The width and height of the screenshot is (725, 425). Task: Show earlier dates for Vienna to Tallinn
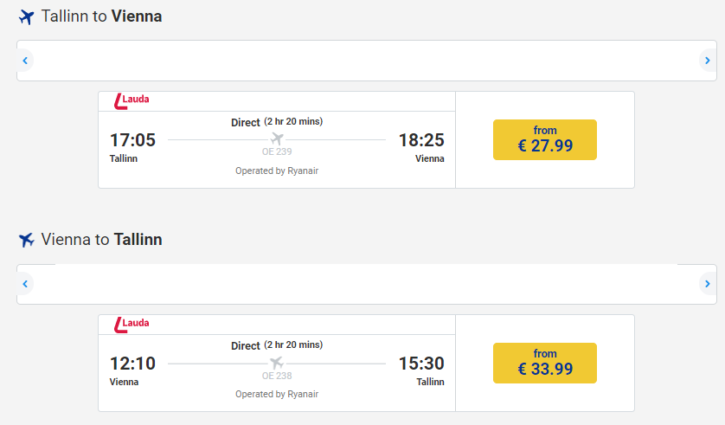pyautogui.click(x=25, y=284)
